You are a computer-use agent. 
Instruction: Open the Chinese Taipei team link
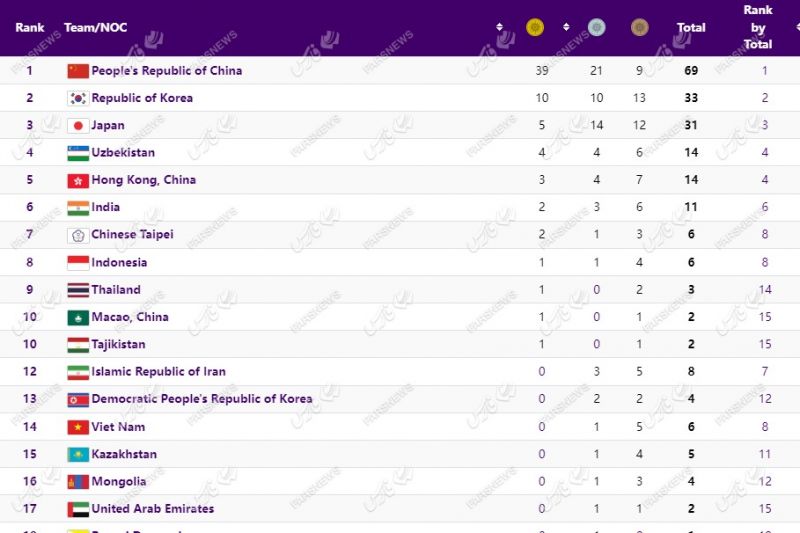[x=132, y=235]
